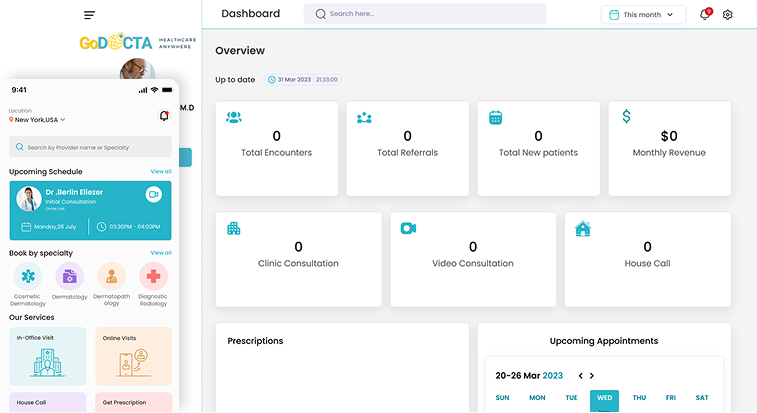Click View all next to Upcoming Schedule
The image size is (757, 413).
[x=160, y=171]
